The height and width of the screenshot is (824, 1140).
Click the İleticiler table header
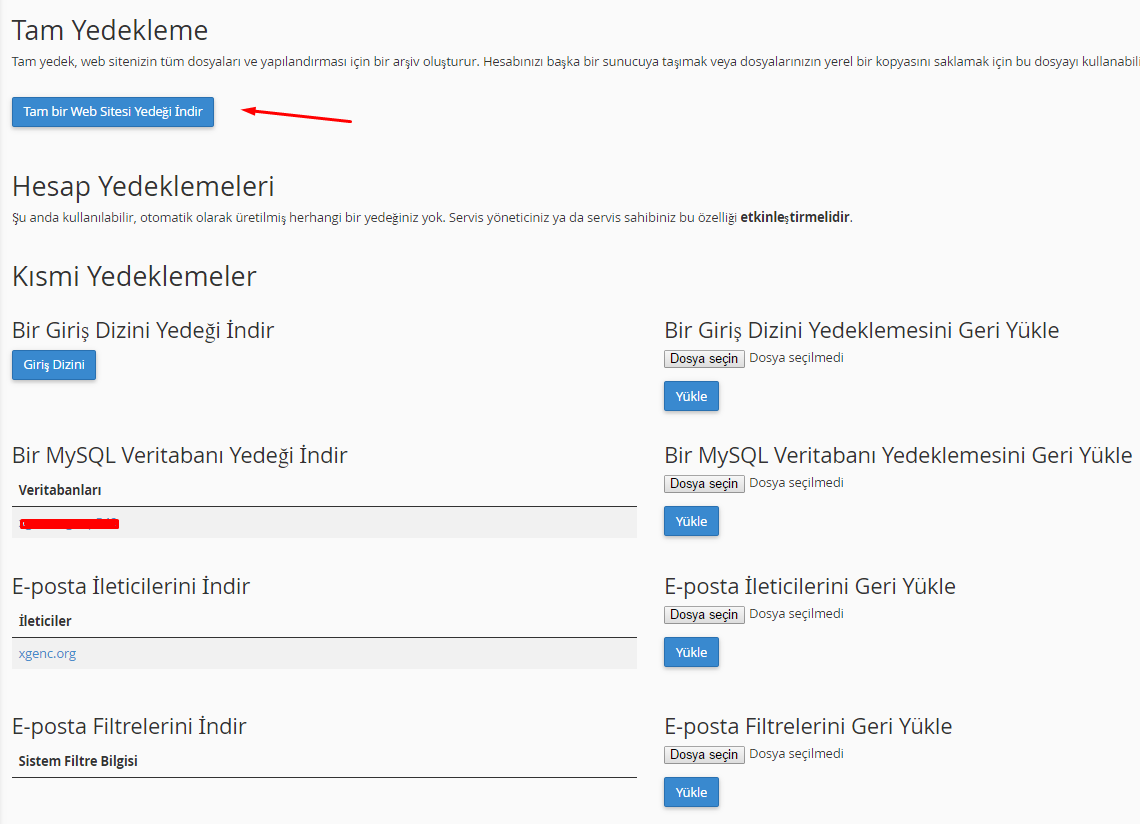point(45,621)
